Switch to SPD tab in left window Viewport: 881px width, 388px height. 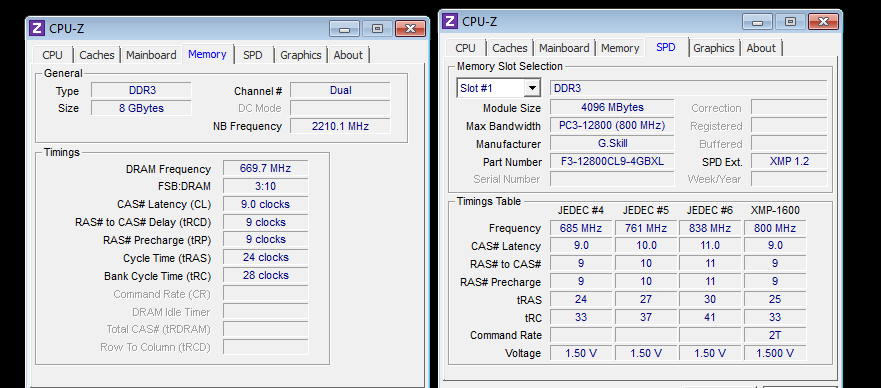tap(253, 55)
